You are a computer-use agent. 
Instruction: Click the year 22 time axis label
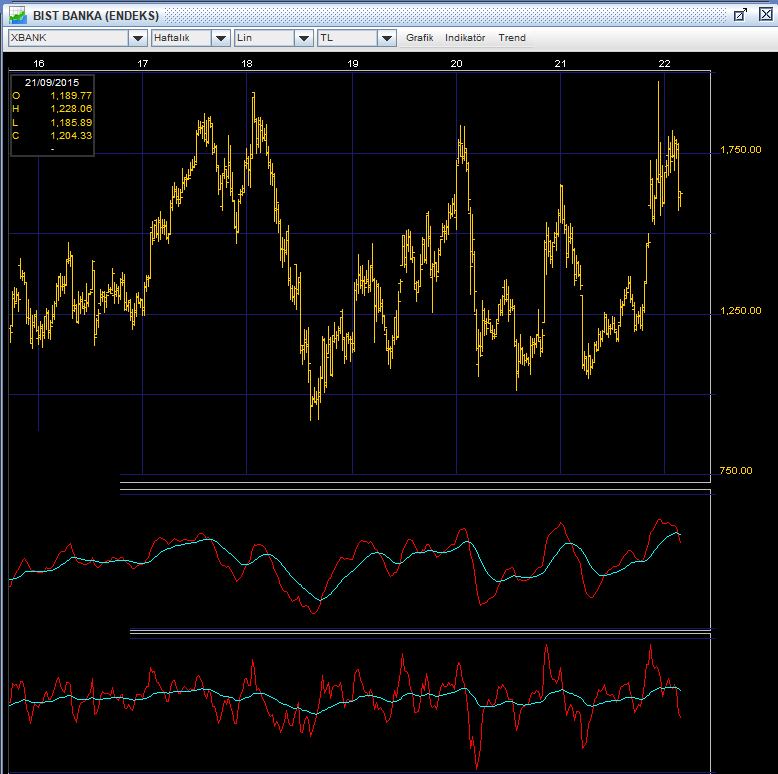tap(664, 64)
